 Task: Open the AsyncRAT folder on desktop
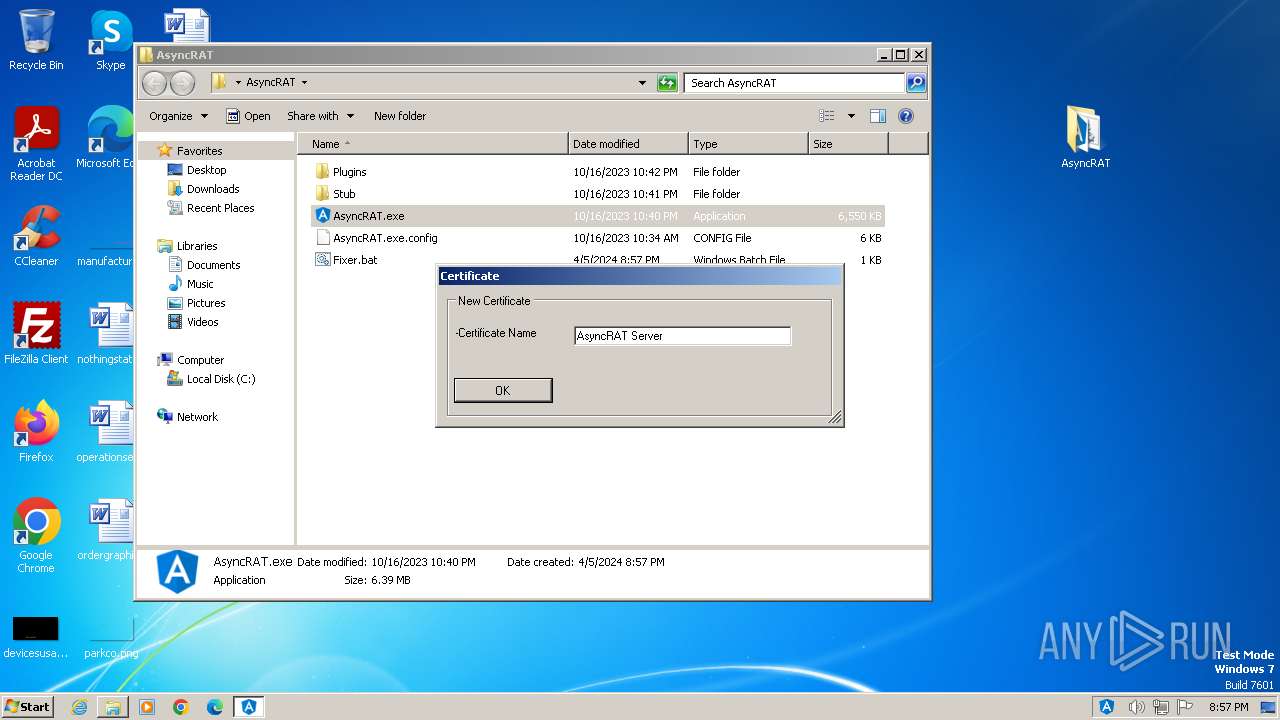(1085, 137)
